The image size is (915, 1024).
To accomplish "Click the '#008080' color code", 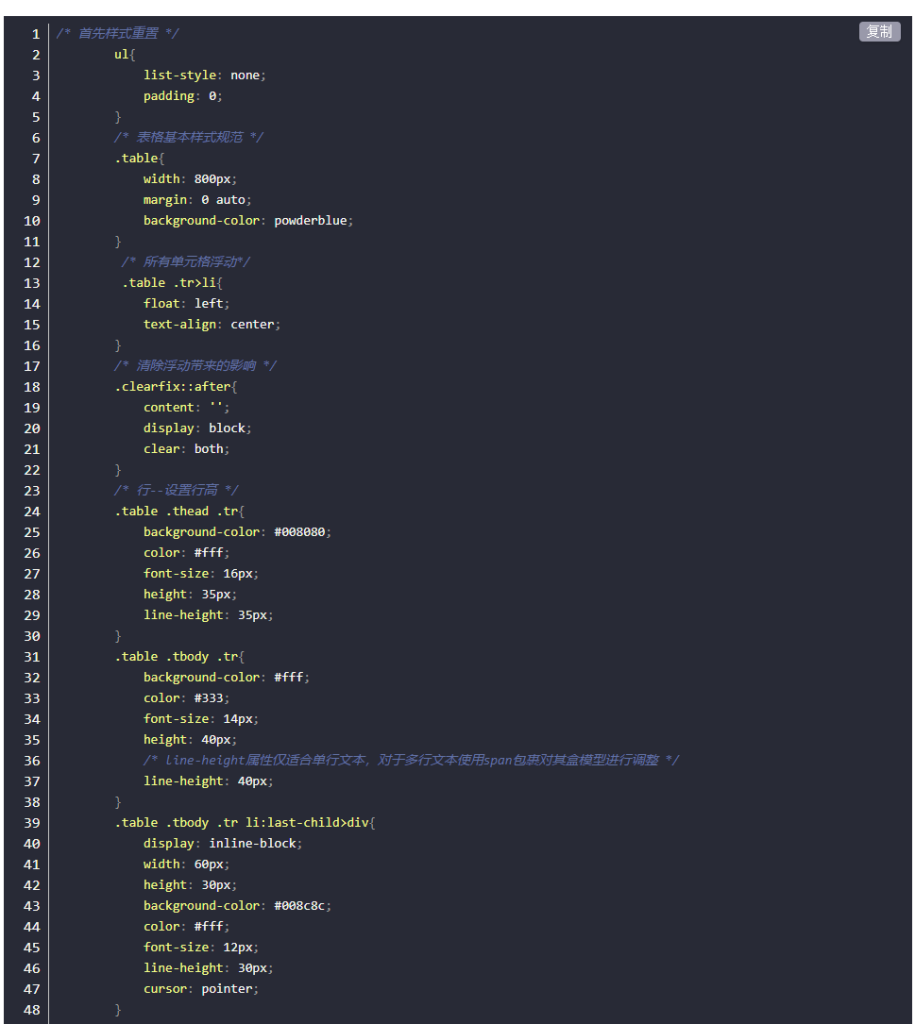I will [300, 532].
